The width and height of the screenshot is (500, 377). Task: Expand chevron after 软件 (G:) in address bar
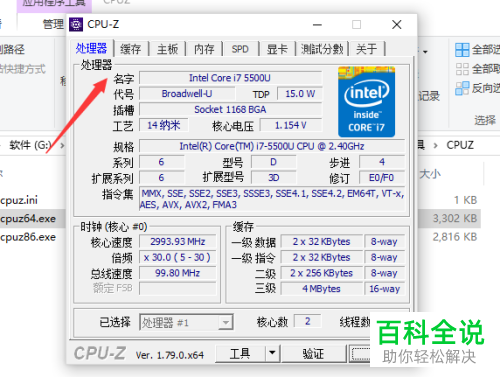pyautogui.click(x=62, y=145)
